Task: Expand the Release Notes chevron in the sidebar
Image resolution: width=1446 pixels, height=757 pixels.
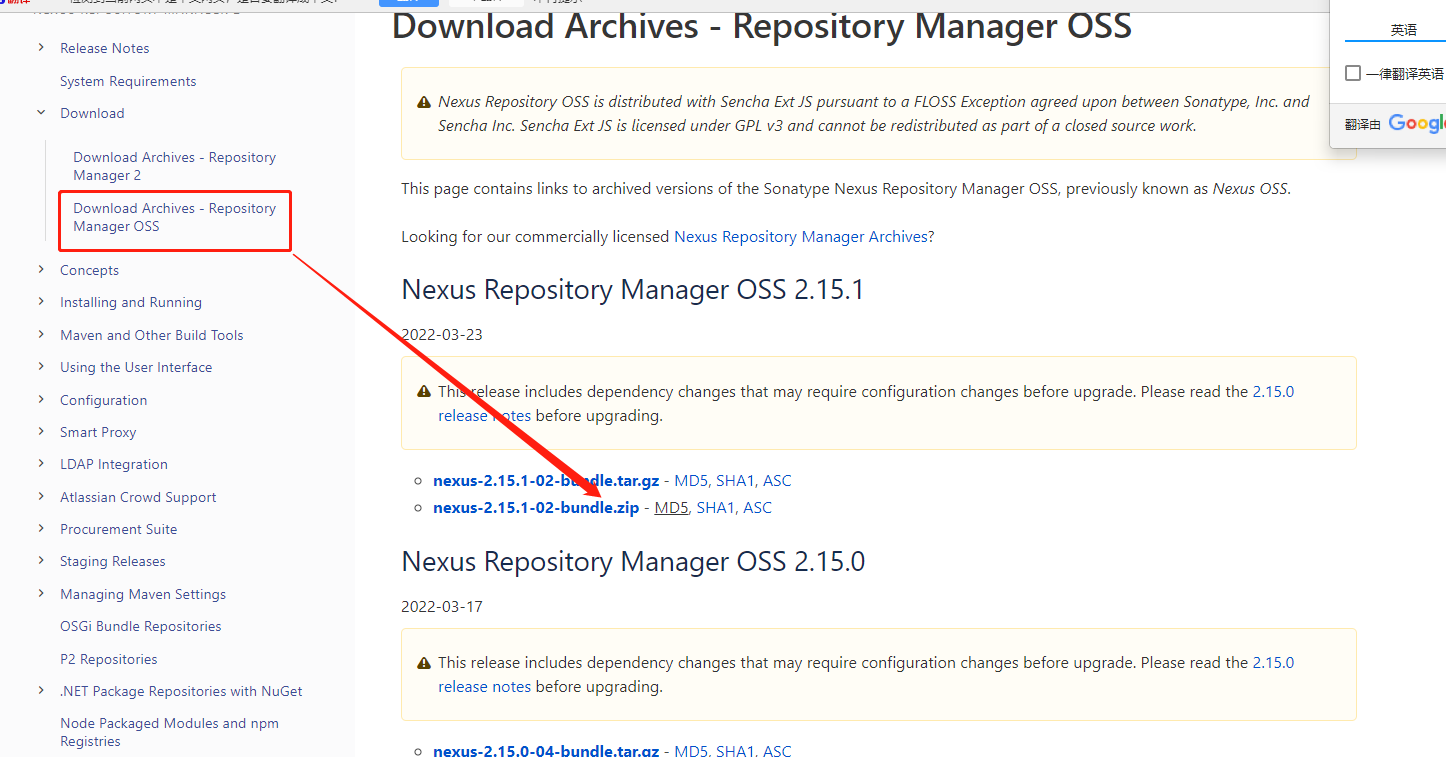Action: point(41,48)
